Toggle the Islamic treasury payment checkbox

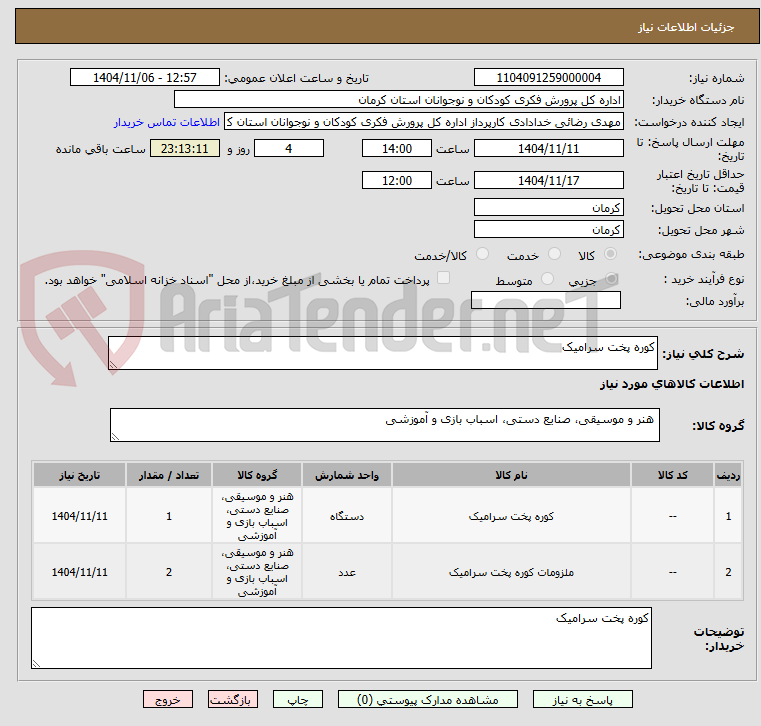point(444,278)
